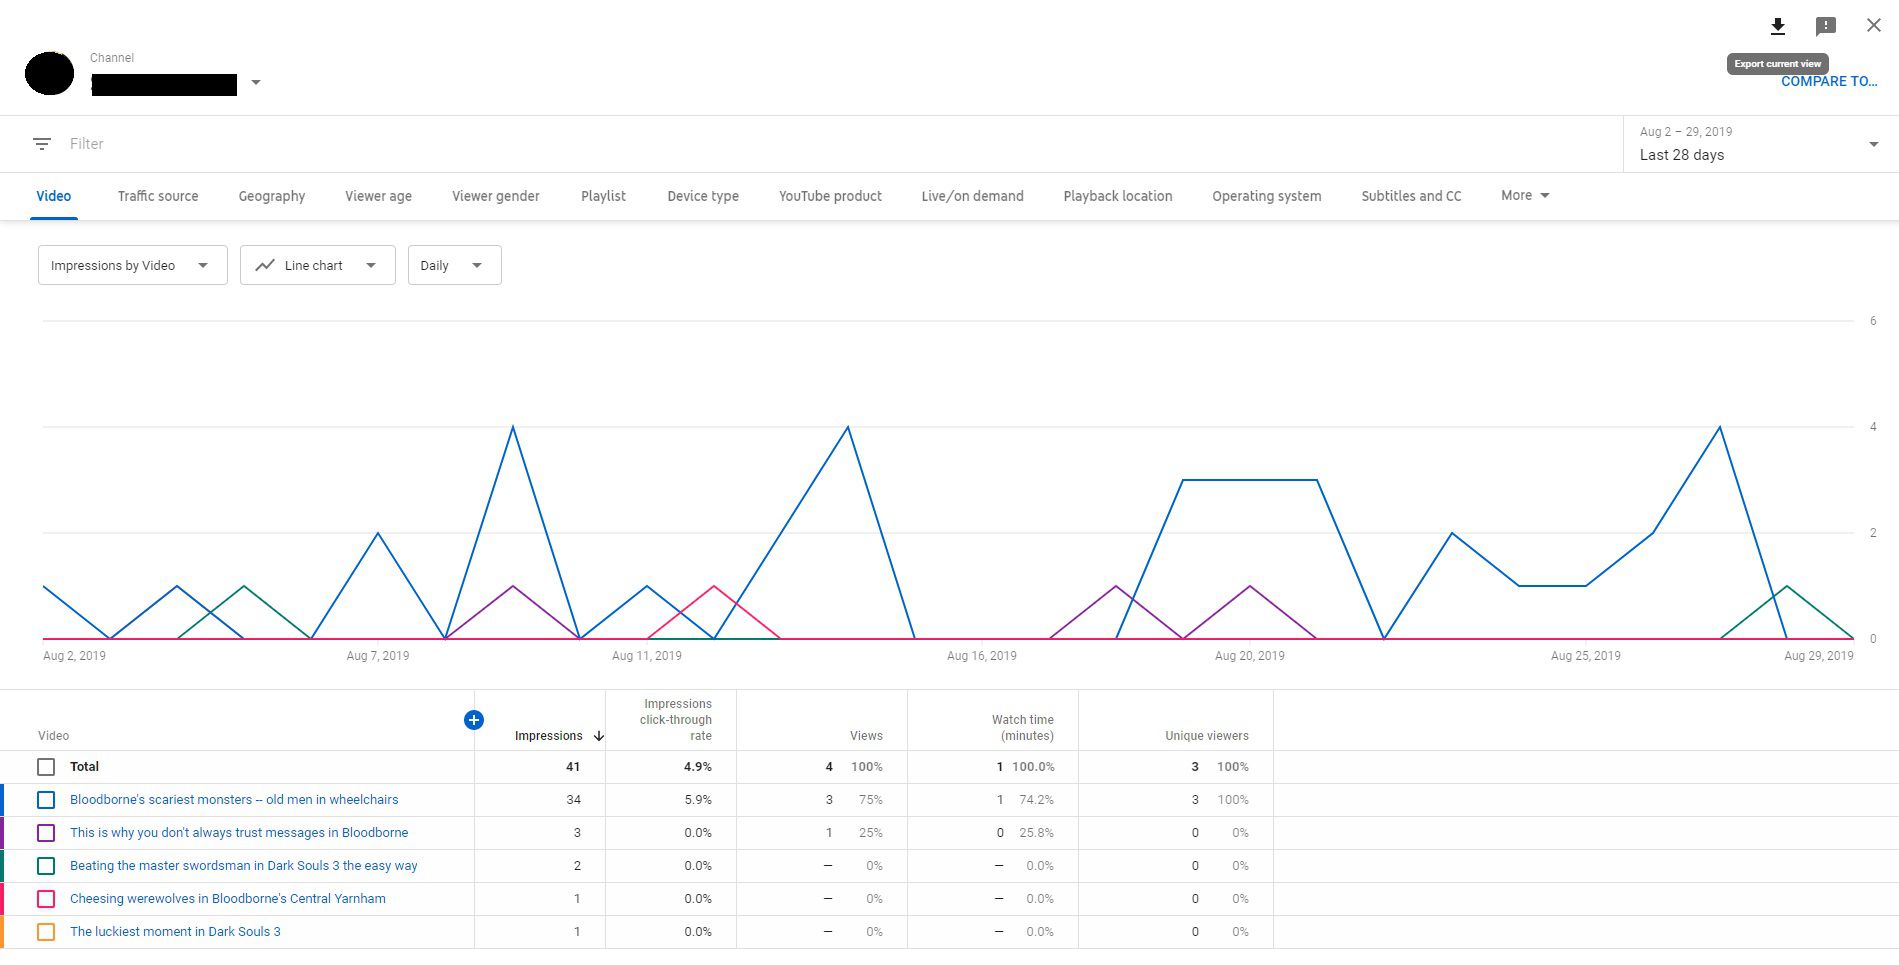Click the total impressions value 41
The image size is (1899, 965).
click(x=573, y=767)
